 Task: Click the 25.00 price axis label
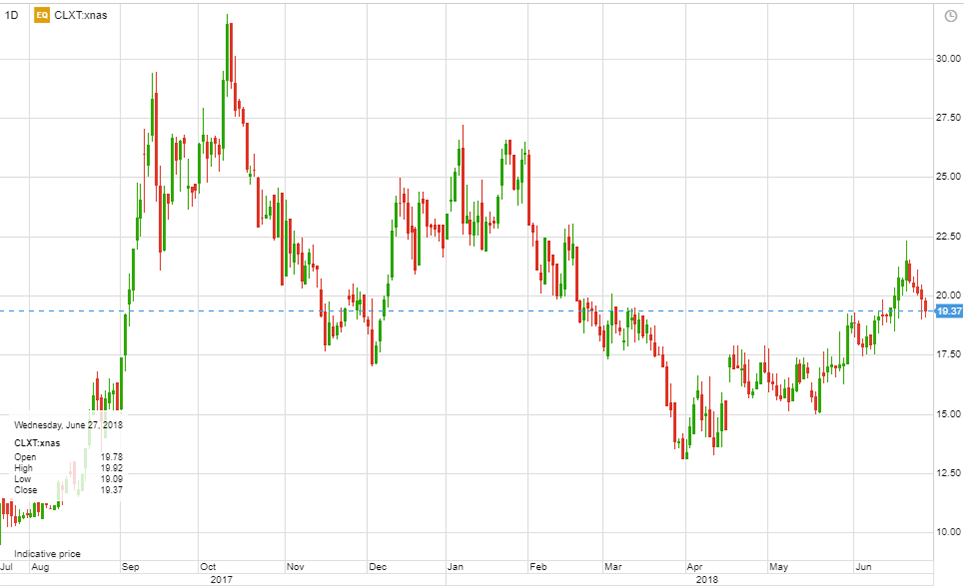click(948, 176)
